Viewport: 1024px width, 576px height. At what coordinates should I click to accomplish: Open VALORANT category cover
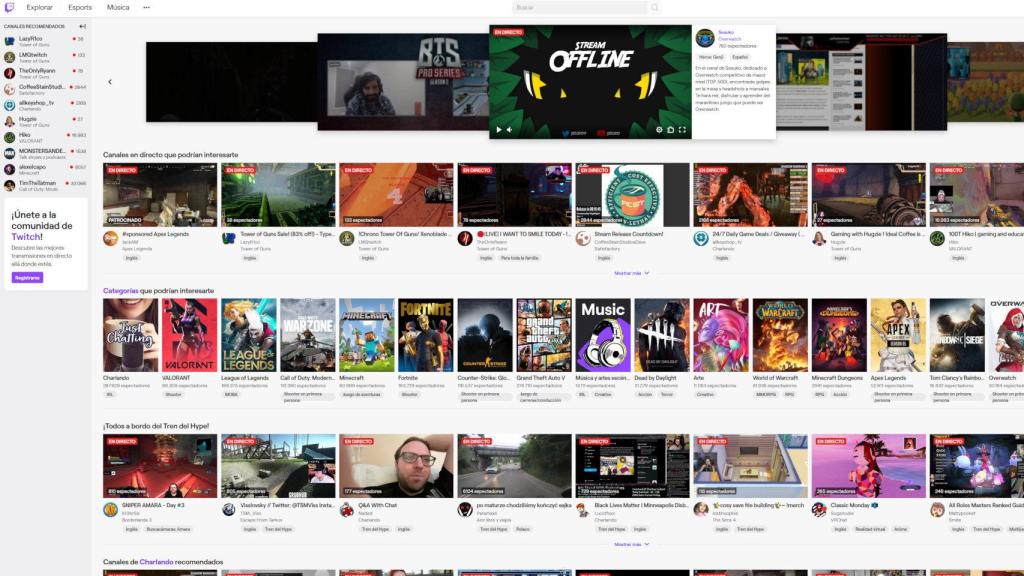[189, 335]
